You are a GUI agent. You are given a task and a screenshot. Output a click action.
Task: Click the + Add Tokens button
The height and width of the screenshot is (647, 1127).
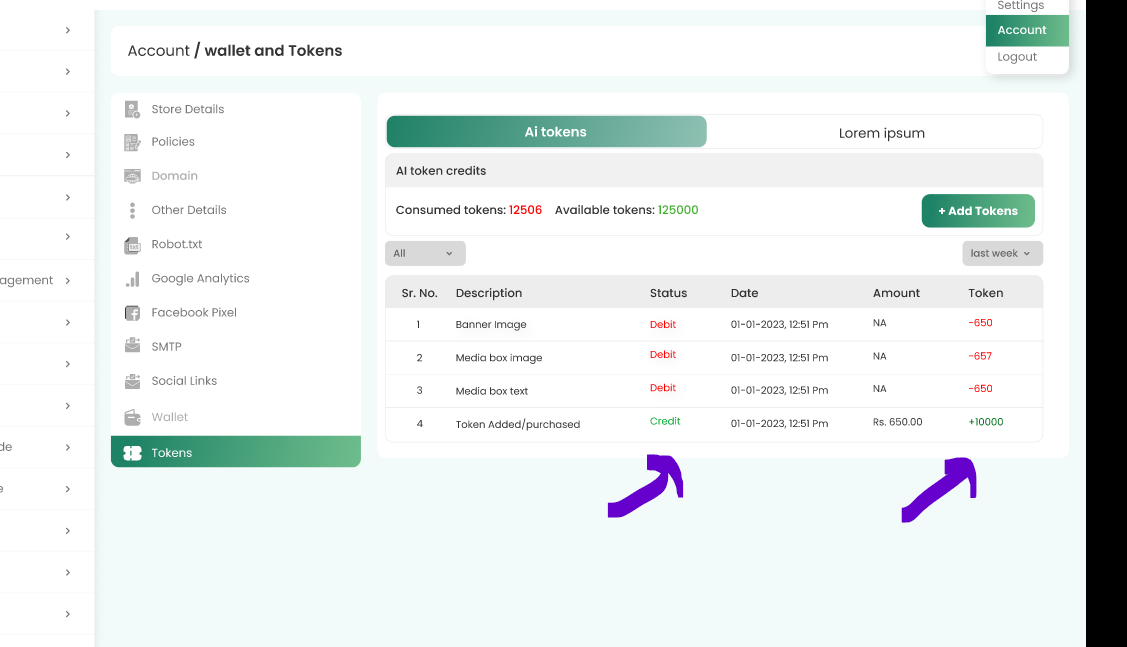978,211
